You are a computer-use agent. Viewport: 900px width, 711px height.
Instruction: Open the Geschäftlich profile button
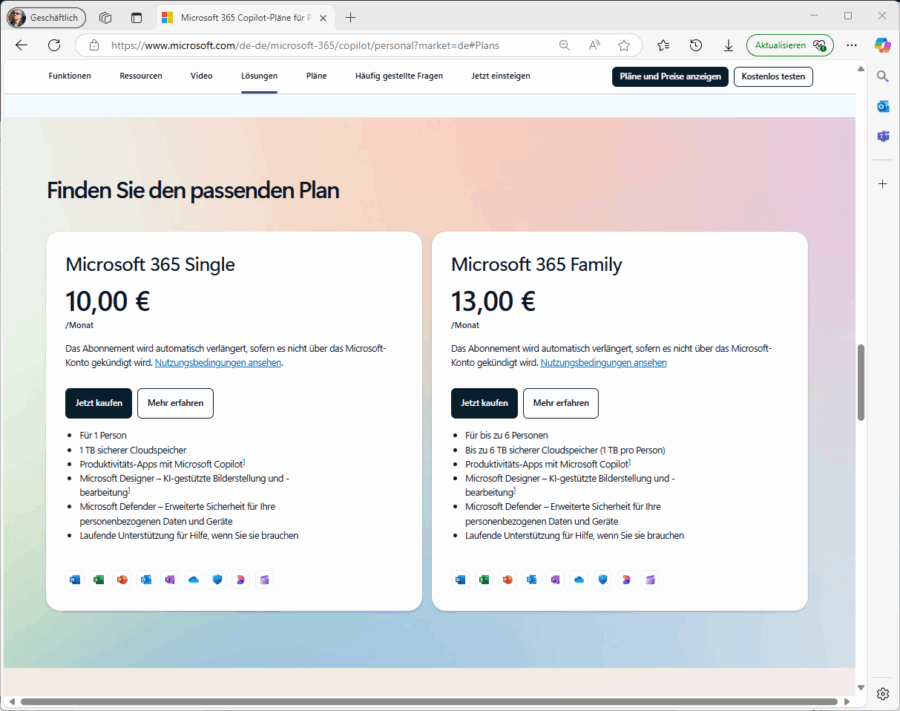click(46, 18)
